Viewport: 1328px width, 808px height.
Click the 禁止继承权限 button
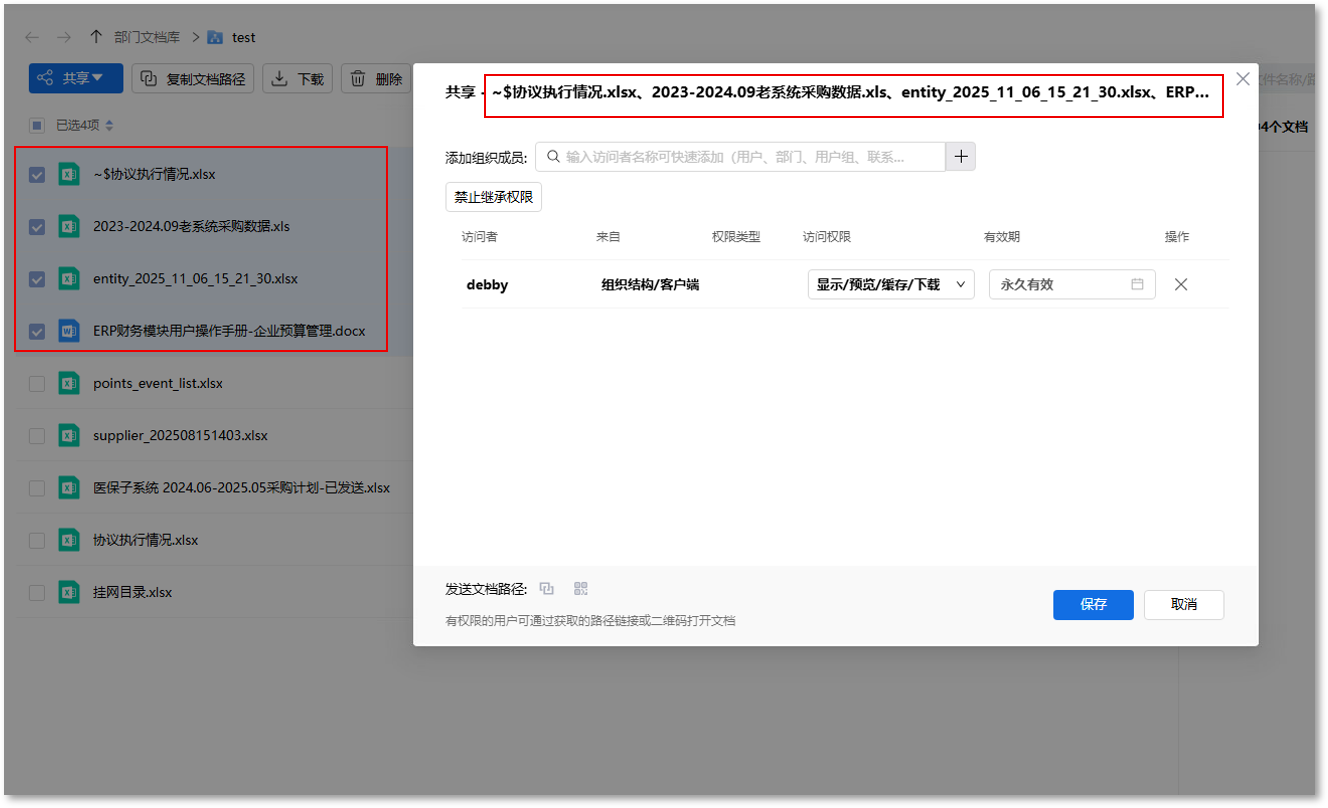tap(493, 197)
